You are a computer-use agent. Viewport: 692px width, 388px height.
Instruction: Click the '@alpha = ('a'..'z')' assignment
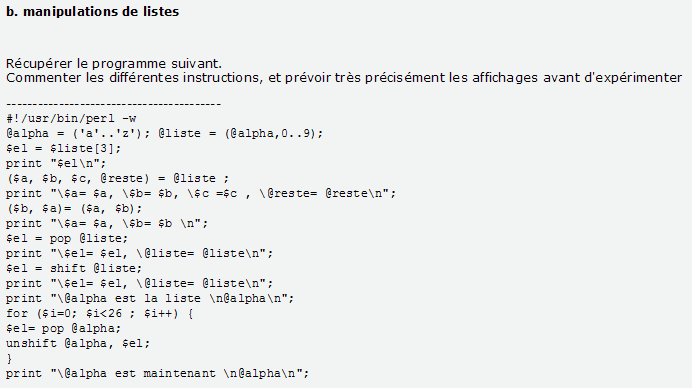[x=79, y=133]
